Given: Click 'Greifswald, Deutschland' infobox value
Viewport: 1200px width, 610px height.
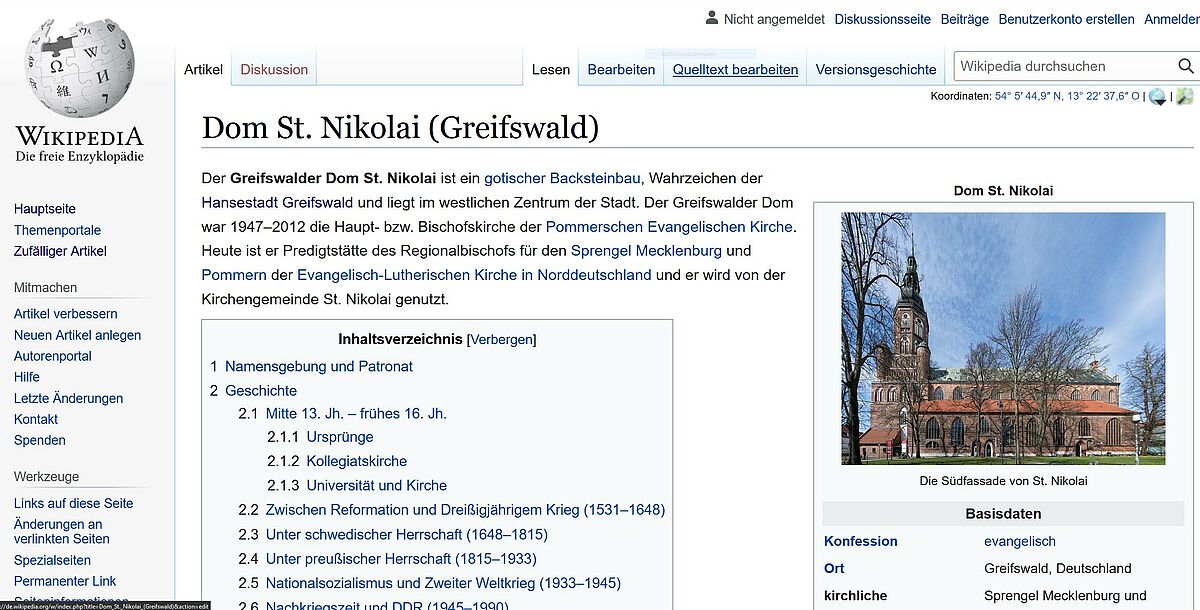Looking at the screenshot, I should point(1058,568).
